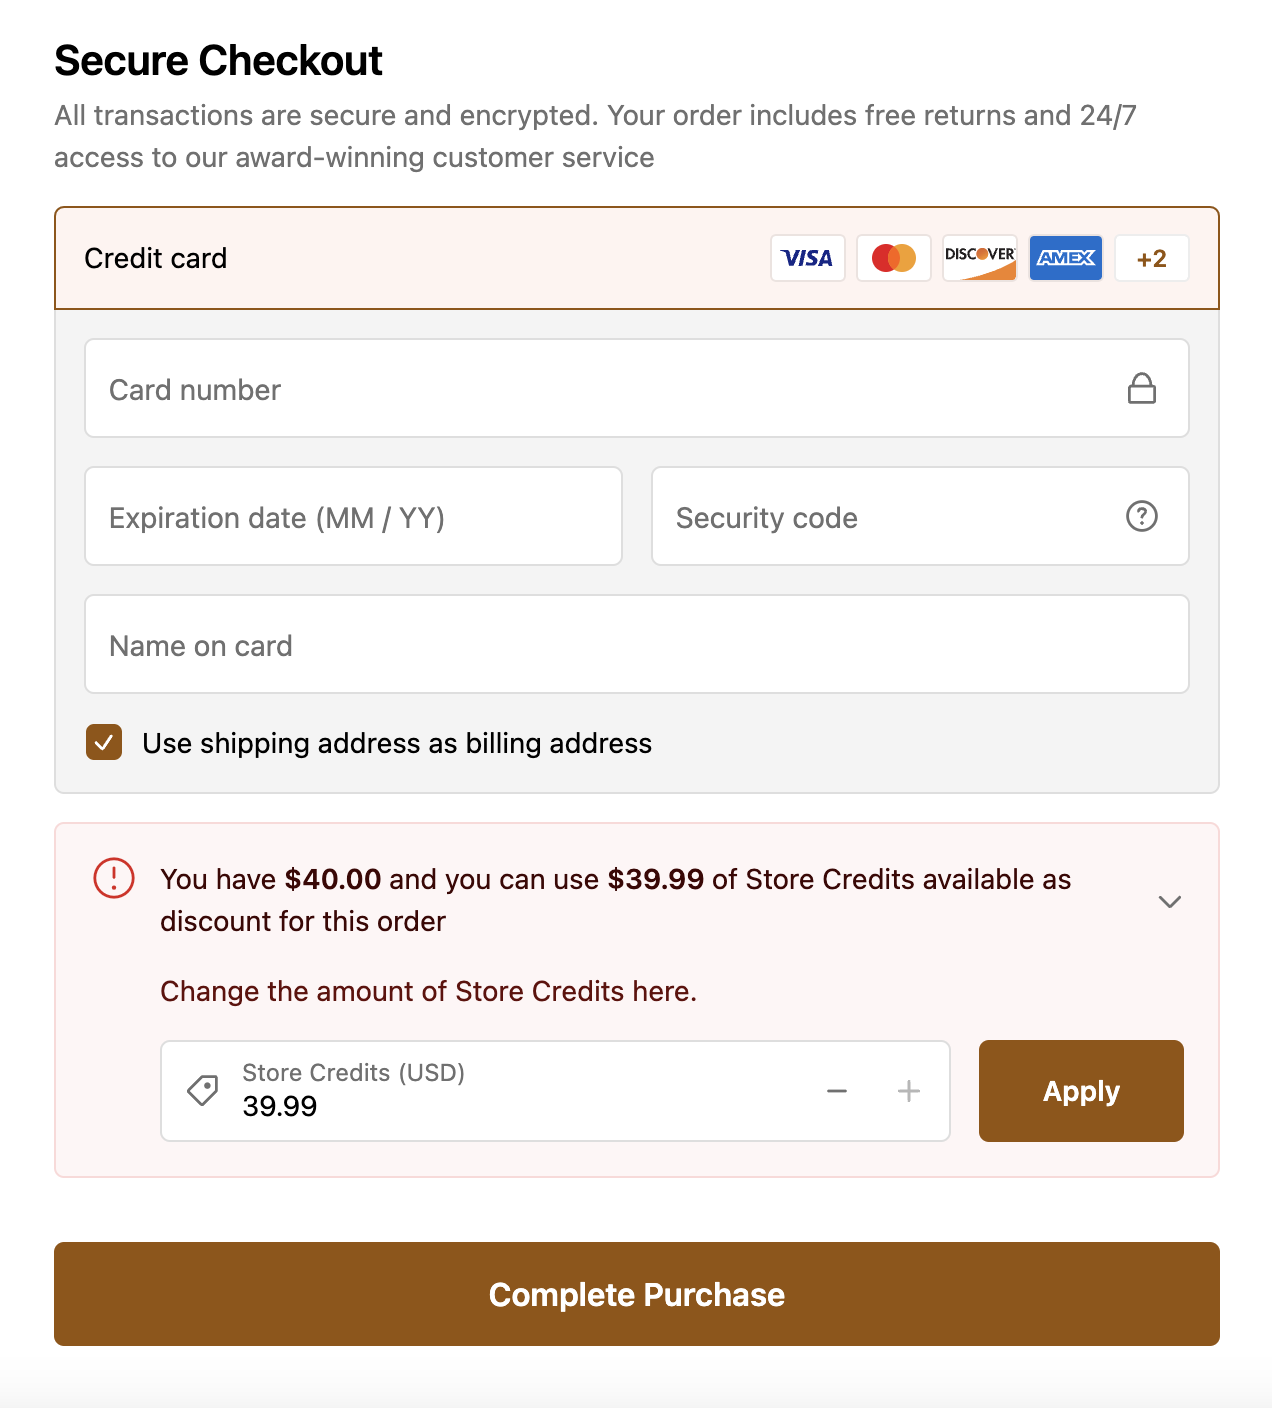Screen dimensions: 1272x1408
Task: Decrease store credits with the minus stepper
Action: [837, 1091]
